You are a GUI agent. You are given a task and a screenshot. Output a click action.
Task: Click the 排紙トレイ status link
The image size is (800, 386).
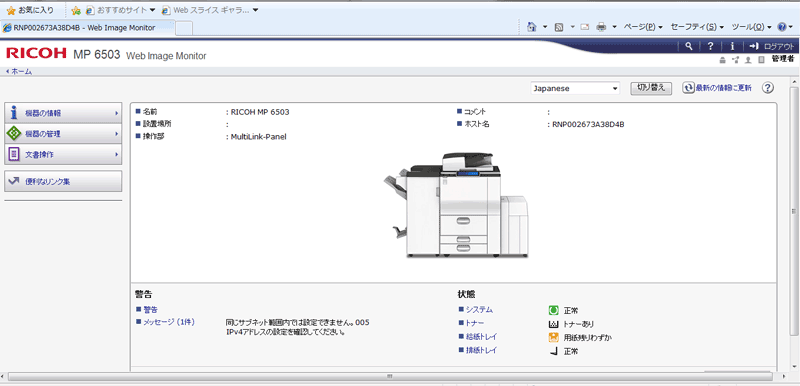tap(481, 350)
